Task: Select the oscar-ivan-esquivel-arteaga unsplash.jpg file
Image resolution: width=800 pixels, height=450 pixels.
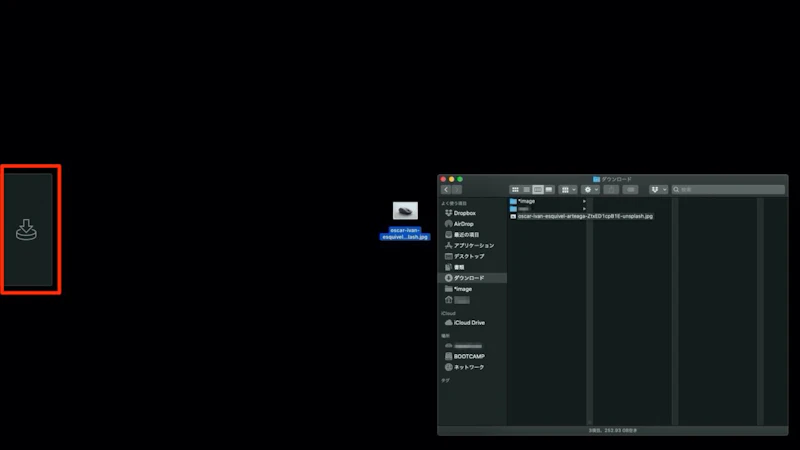Action: (582, 216)
